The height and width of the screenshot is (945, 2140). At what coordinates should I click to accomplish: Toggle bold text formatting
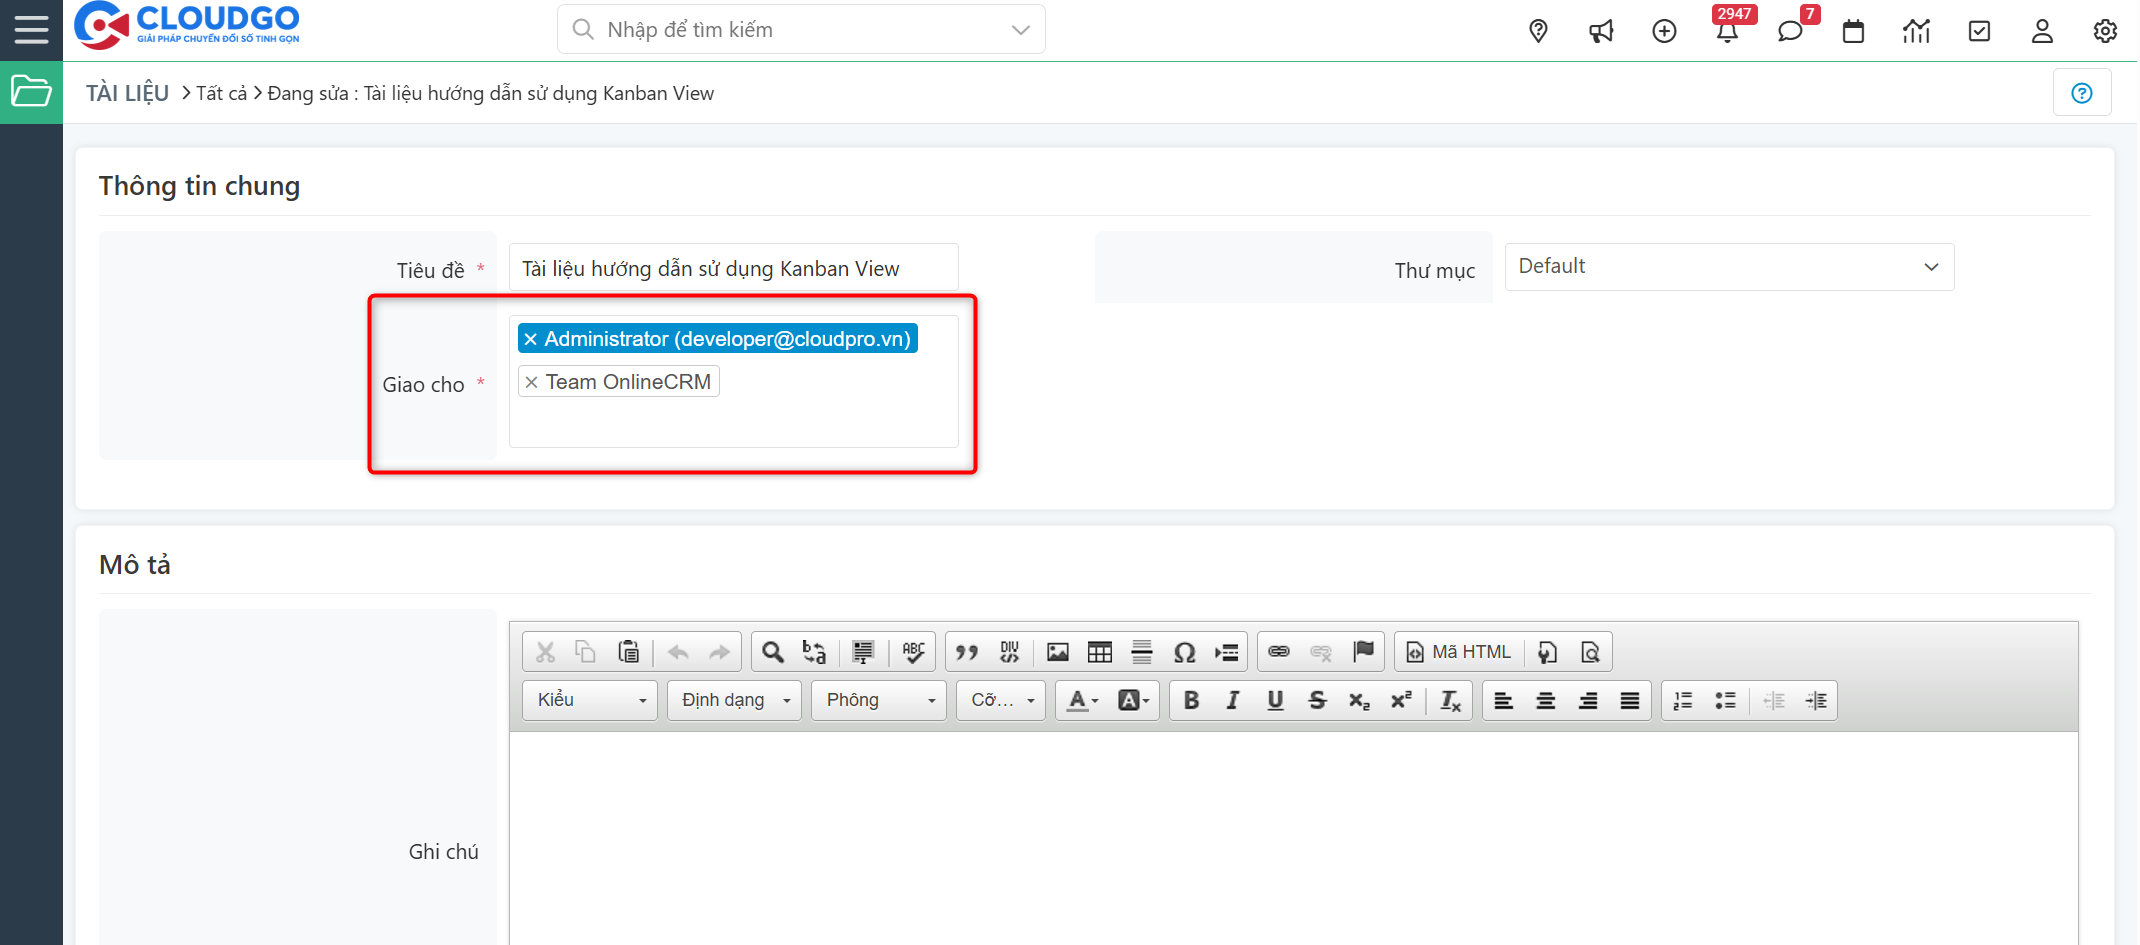pyautogui.click(x=1190, y=700)
